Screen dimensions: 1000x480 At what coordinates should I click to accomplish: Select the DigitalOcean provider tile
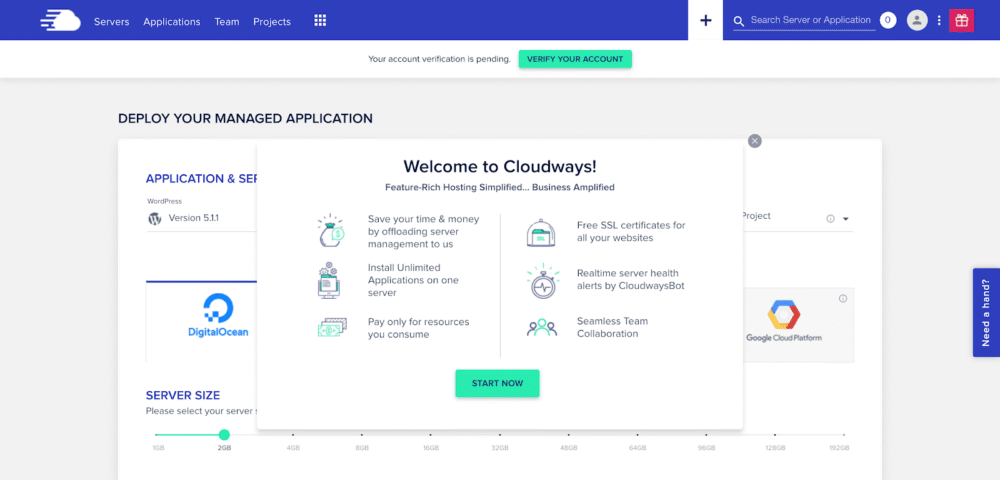[218, 320]
